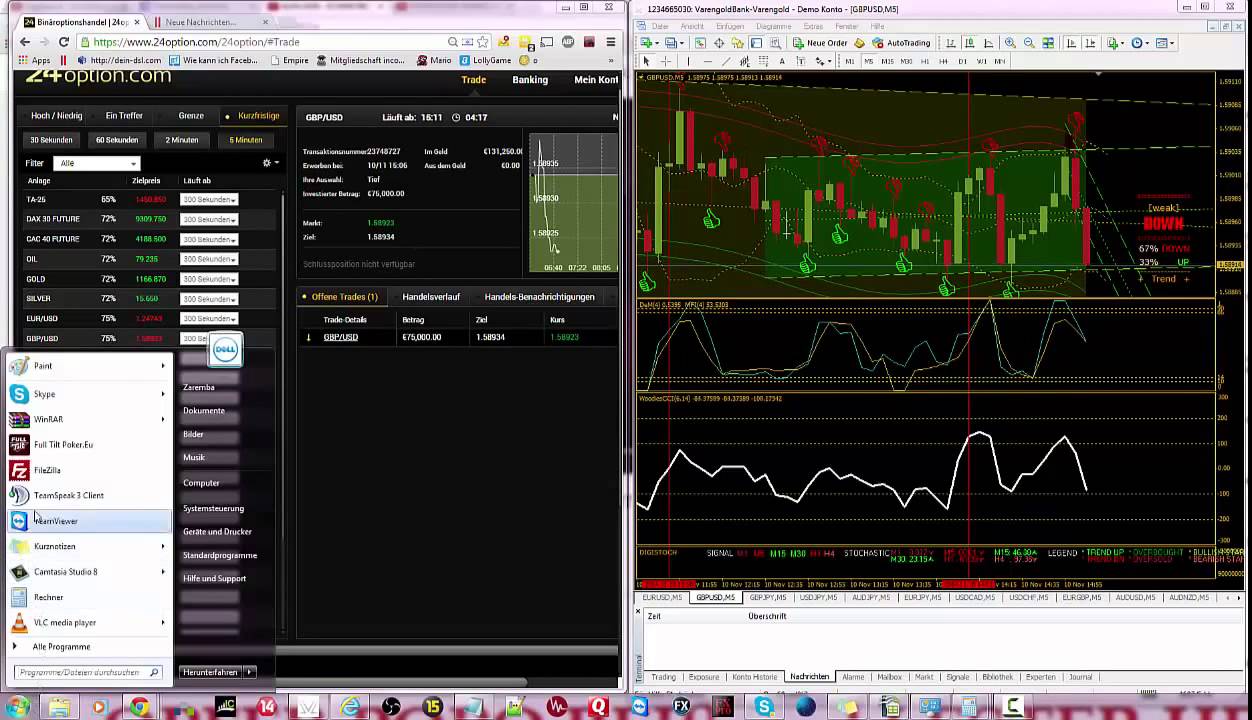
Task: Switch to the USDJPY,M5 chart tab
Action: (x=818, y=597)
